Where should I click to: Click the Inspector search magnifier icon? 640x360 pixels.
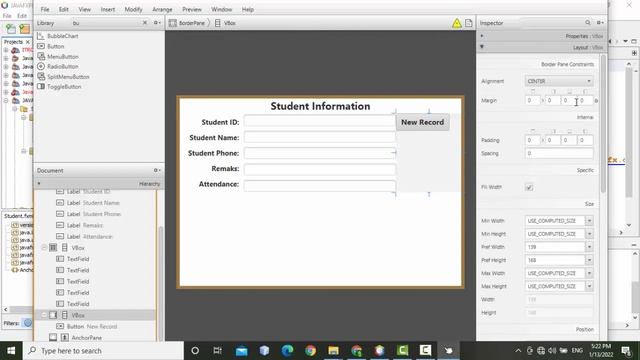pyautogui.click(x=588, y=22)
